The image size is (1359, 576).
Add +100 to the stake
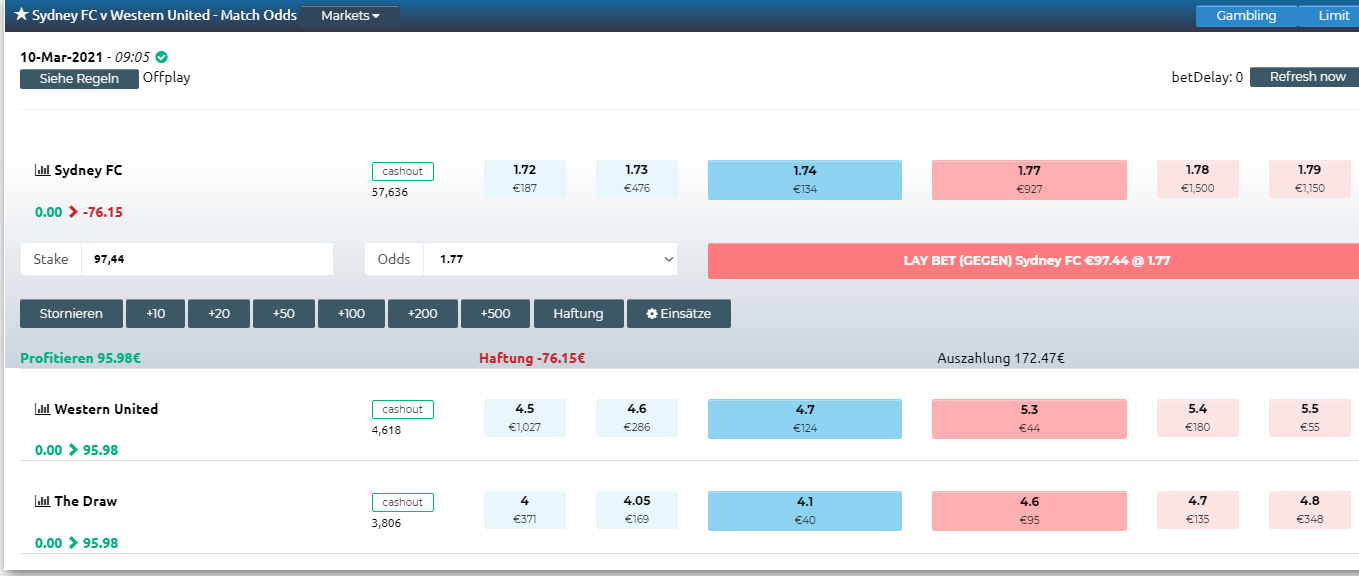click(351, 314)
